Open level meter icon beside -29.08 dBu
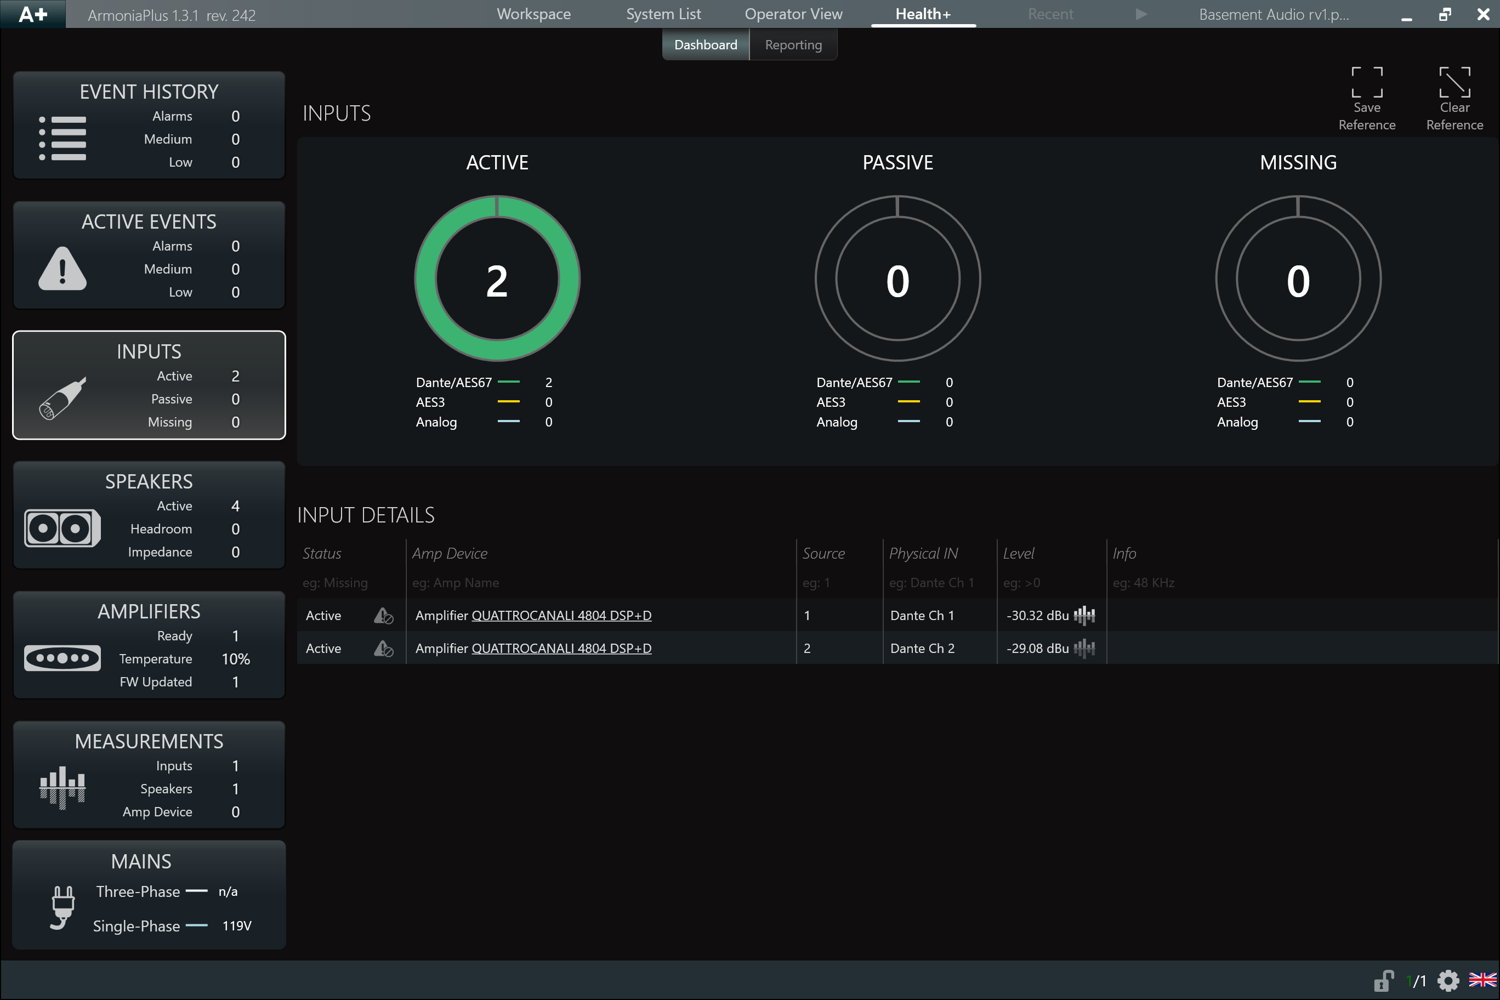 (x=1085, y=649)
